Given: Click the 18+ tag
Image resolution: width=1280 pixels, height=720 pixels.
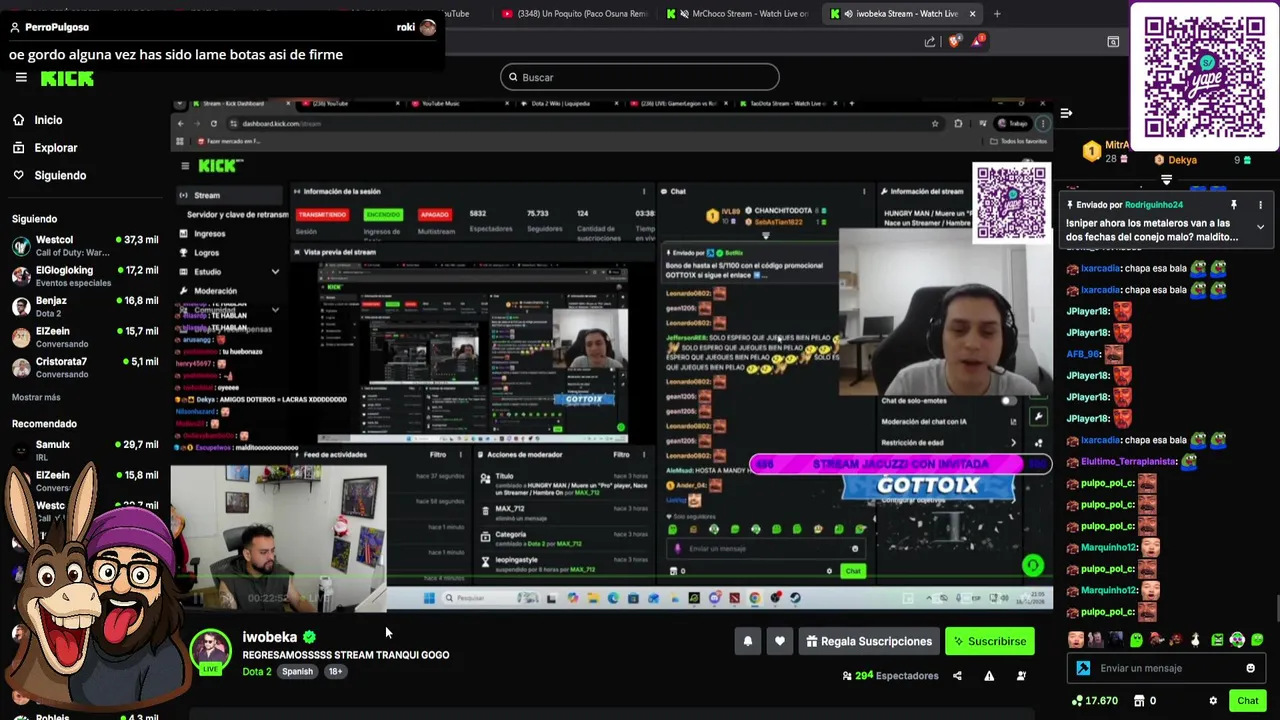Looking at the screenshot, I should 335,671.
